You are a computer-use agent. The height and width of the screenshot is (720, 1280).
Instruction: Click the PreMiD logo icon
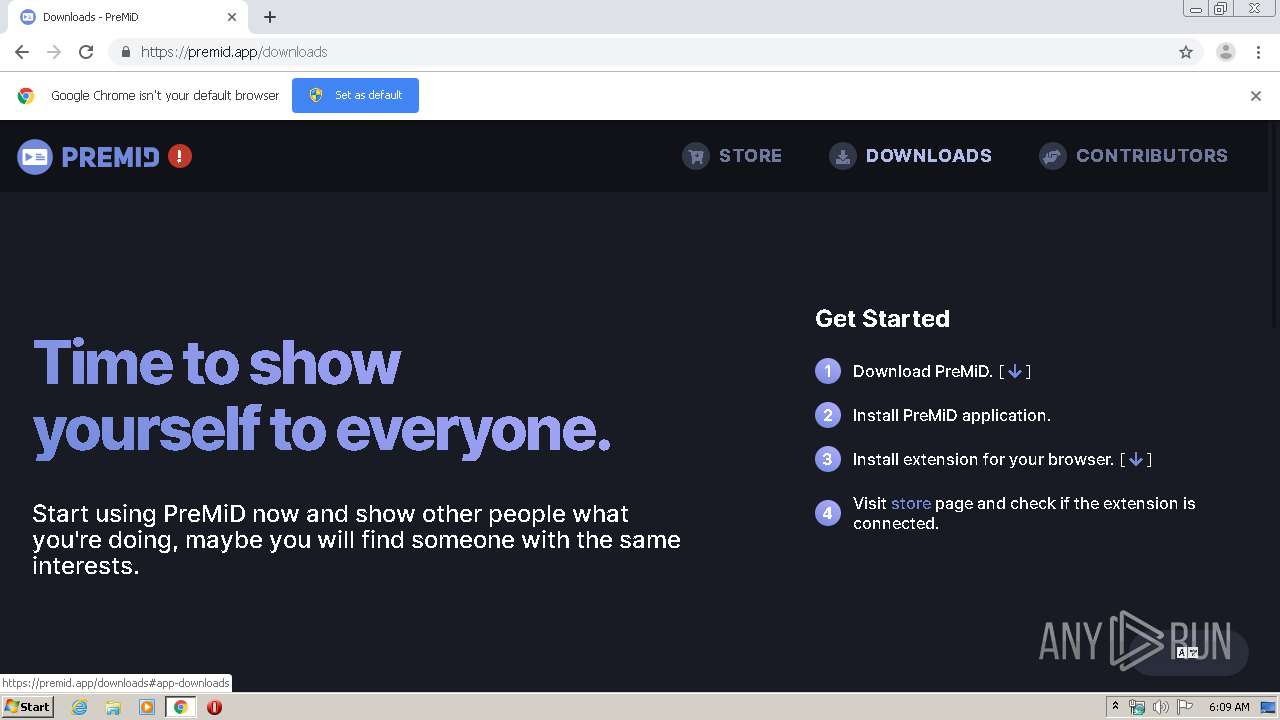tap(35, 156)
